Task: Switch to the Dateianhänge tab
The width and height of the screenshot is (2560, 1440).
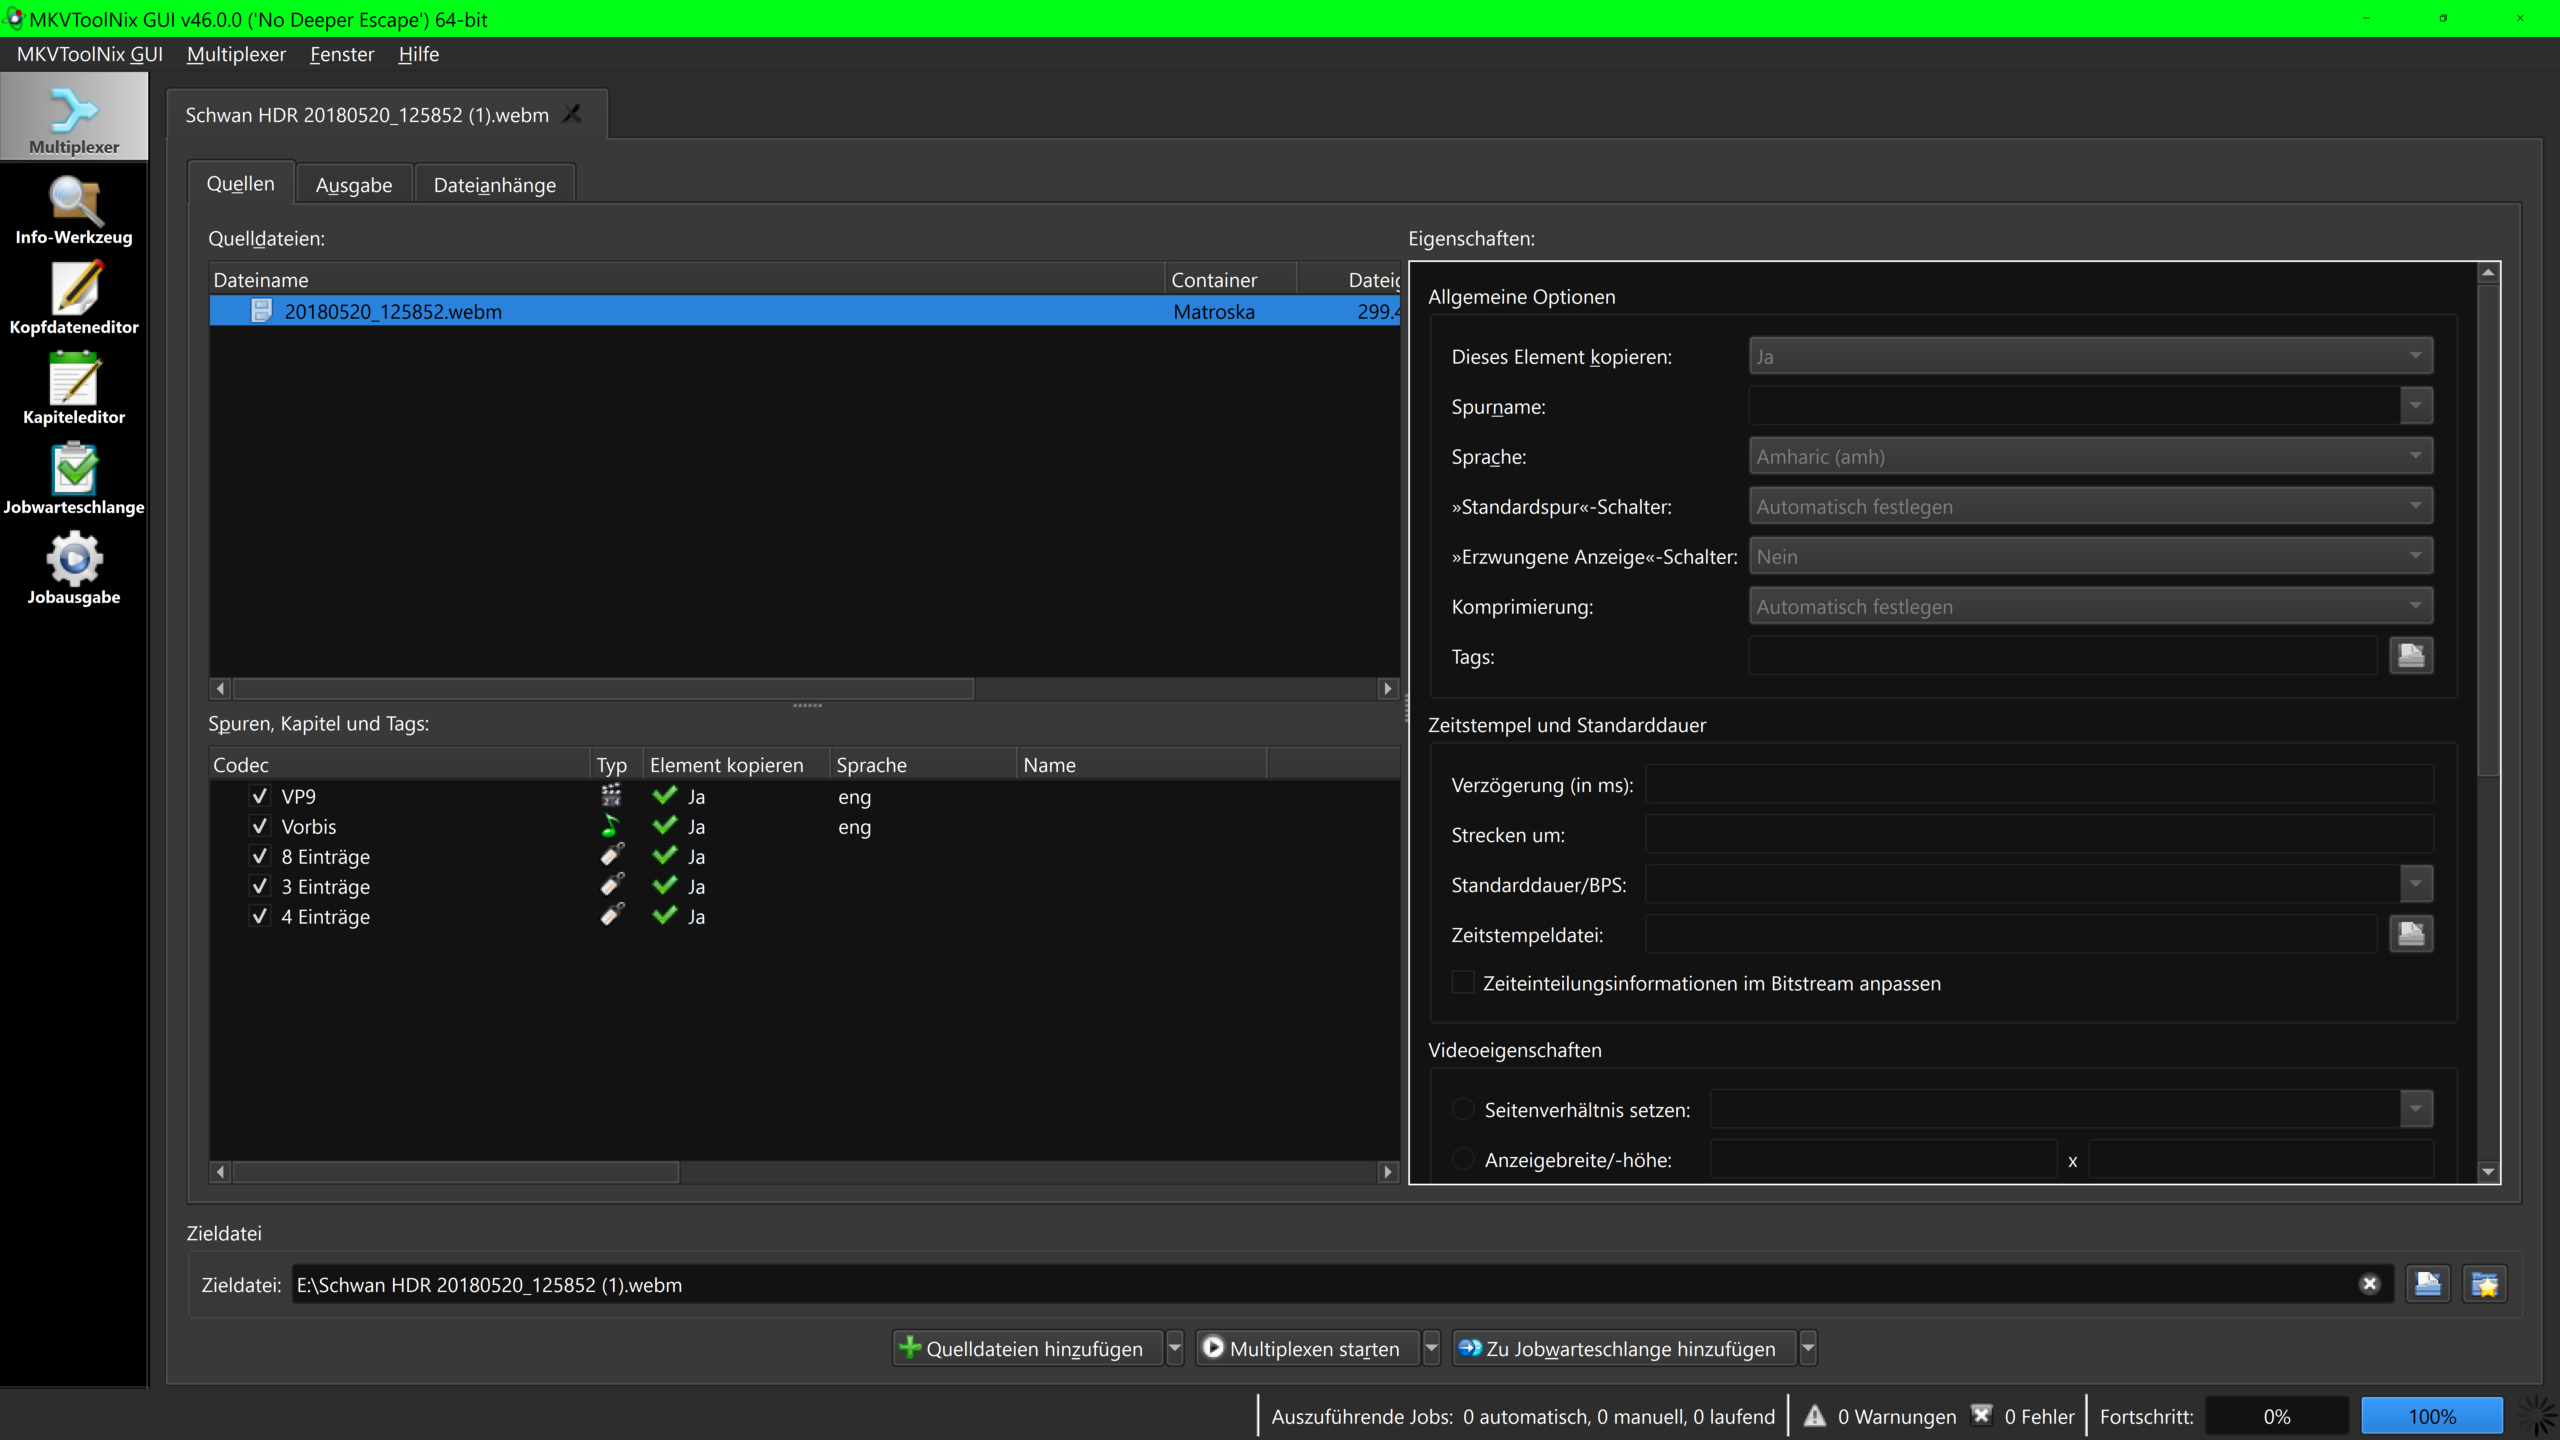Action: (x=494, y=185)
